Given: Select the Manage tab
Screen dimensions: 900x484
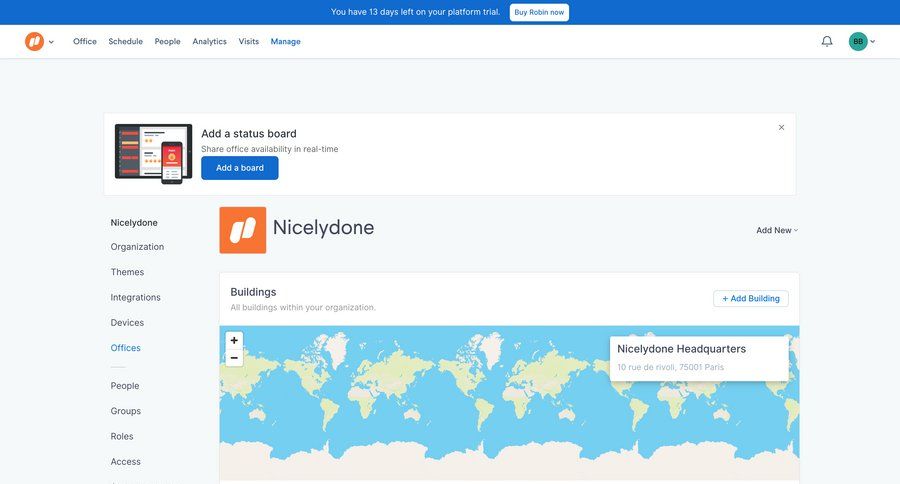Looking at the screenshot, I should 286,41.
